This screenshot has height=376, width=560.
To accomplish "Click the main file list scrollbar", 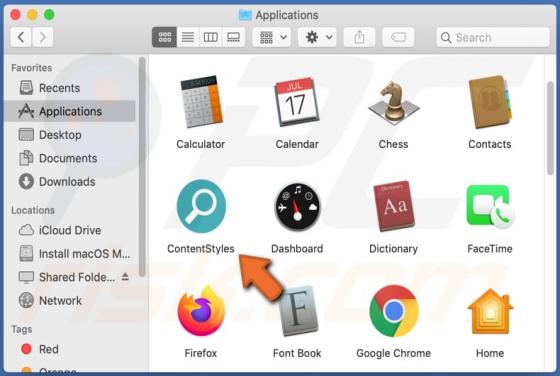I will (x=550, y=128).
